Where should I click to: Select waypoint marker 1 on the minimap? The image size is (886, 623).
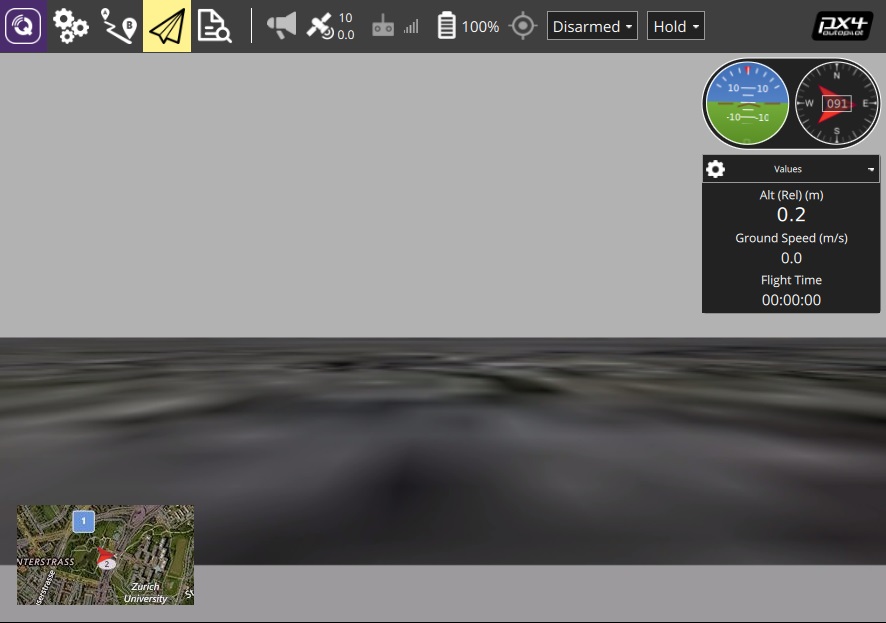[83, 521]
